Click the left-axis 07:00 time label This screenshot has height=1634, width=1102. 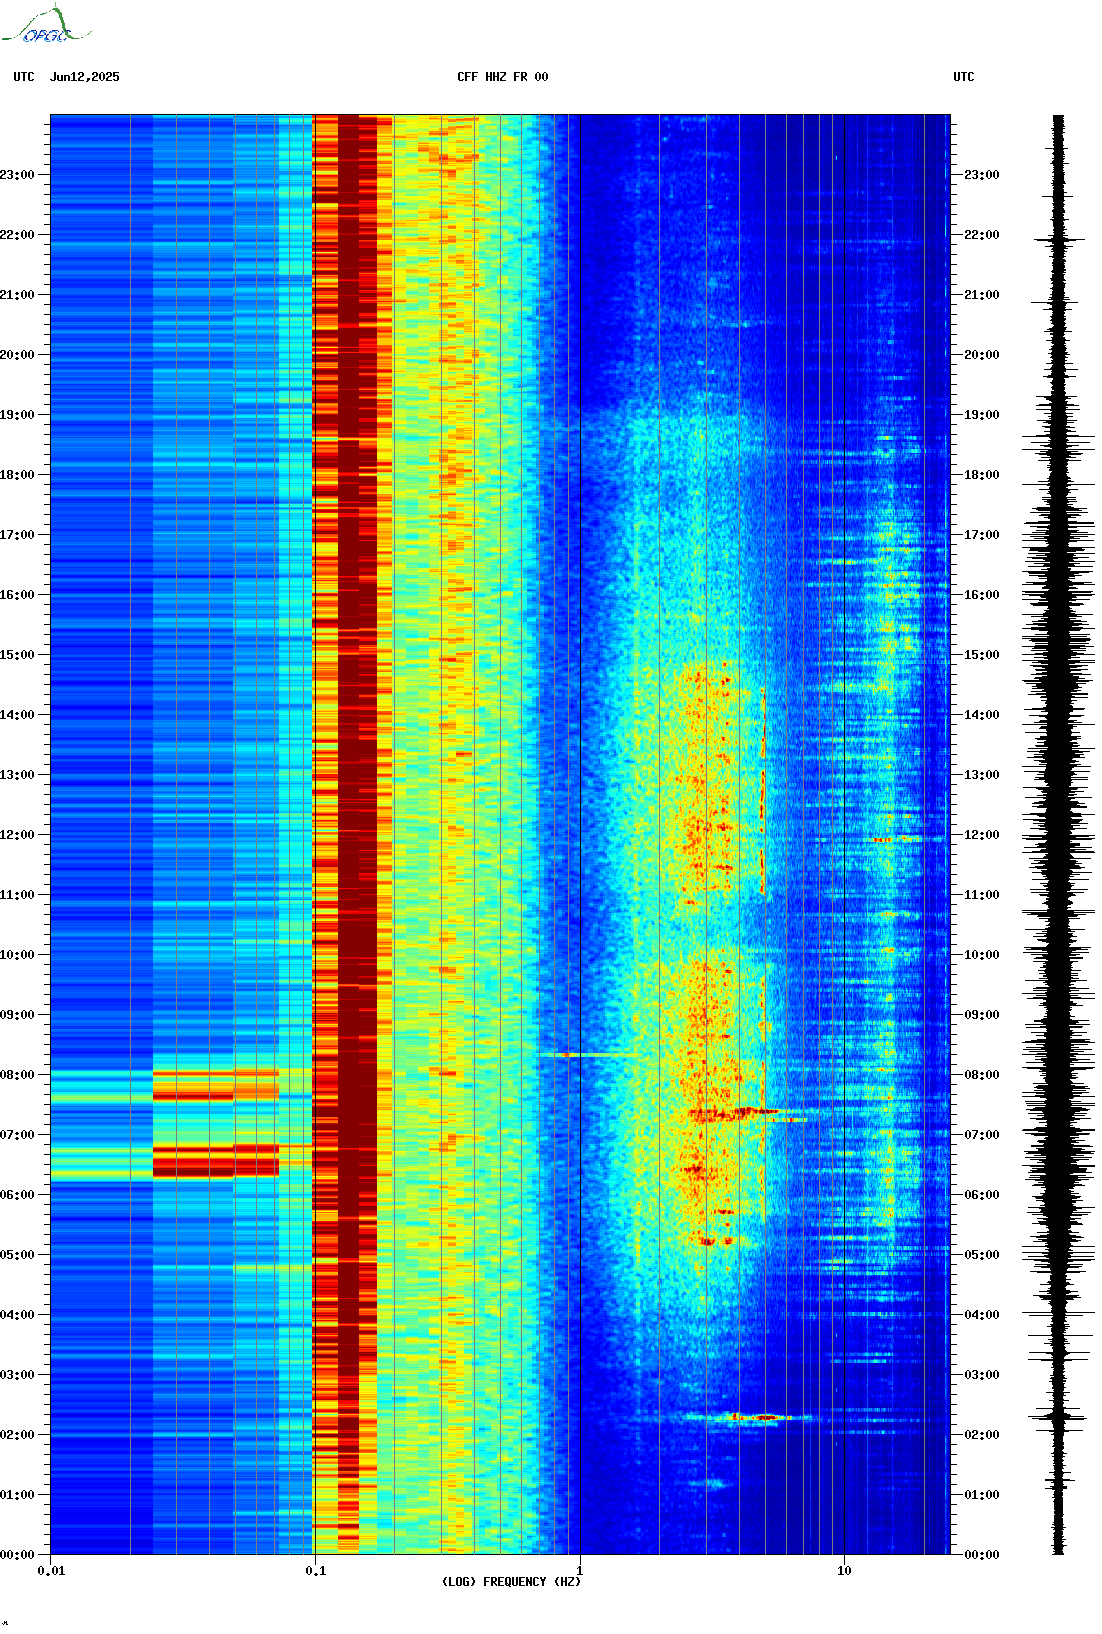coord(17,1135)
